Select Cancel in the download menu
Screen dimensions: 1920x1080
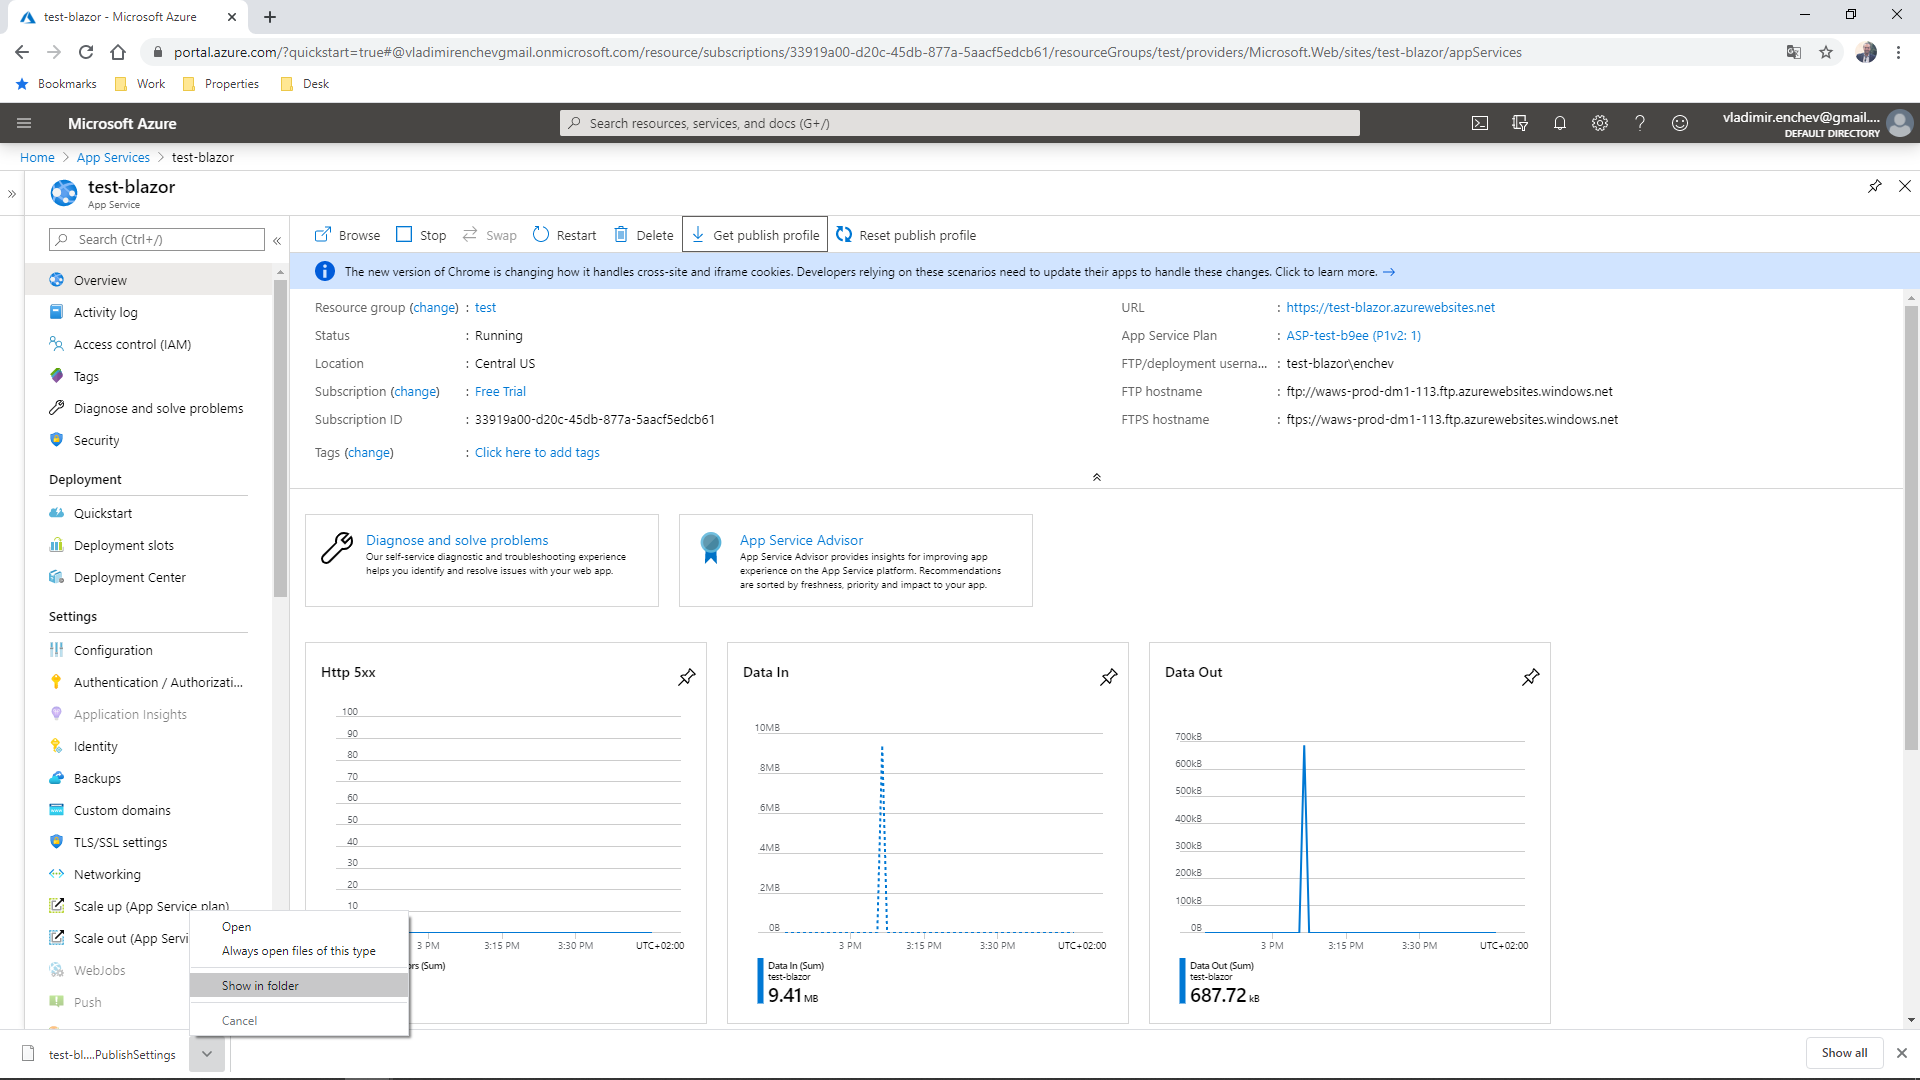click(x=299, y=1021)
